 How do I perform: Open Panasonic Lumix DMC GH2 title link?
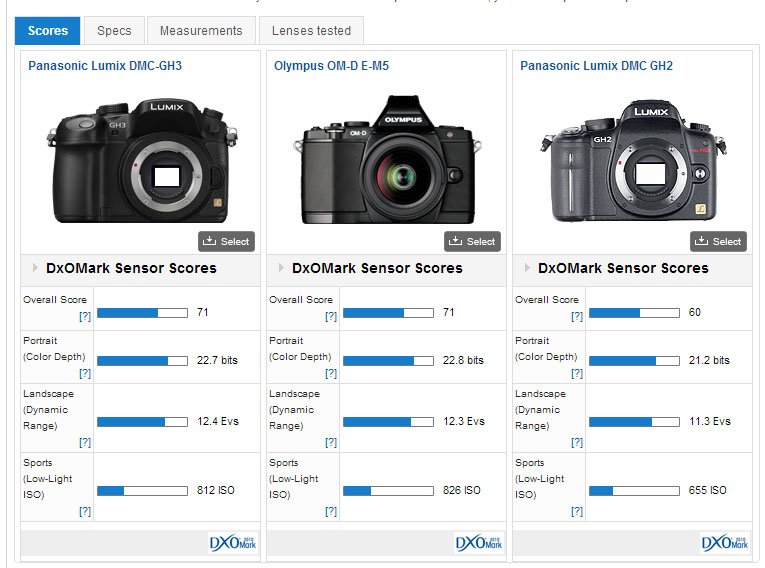pyautogui.click(x=596, y=66)
